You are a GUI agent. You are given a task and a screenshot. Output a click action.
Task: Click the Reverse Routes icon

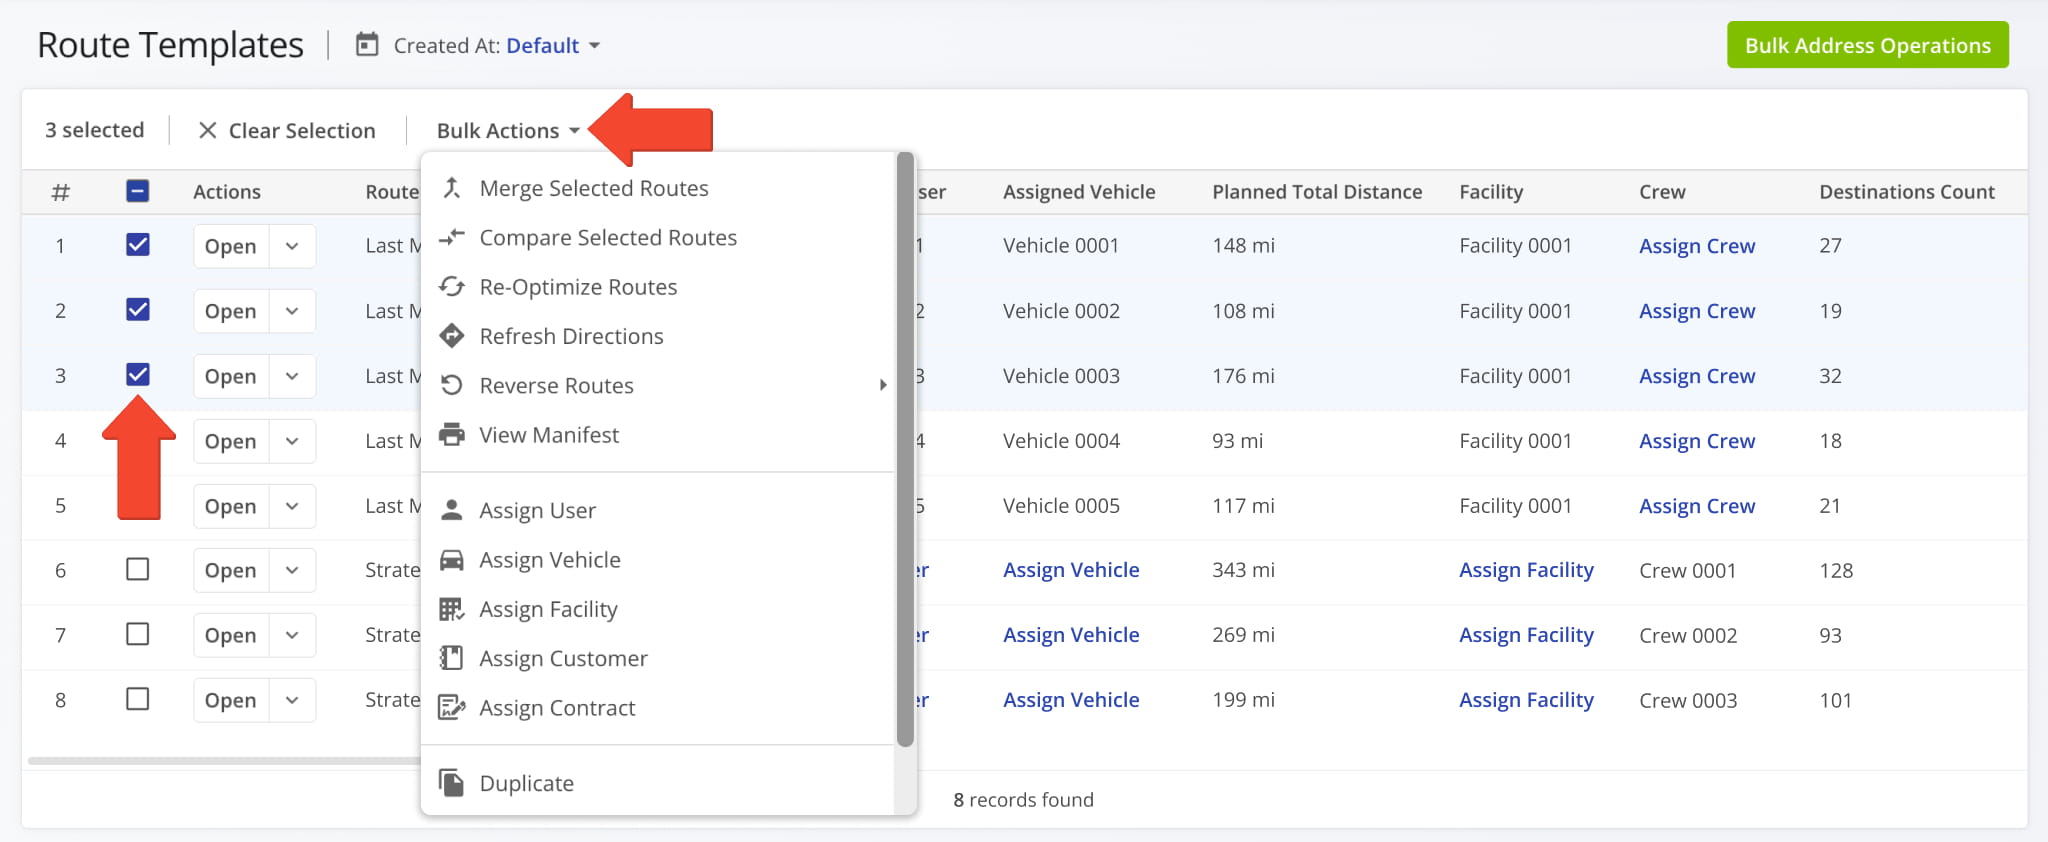click(x=452, y=385)
